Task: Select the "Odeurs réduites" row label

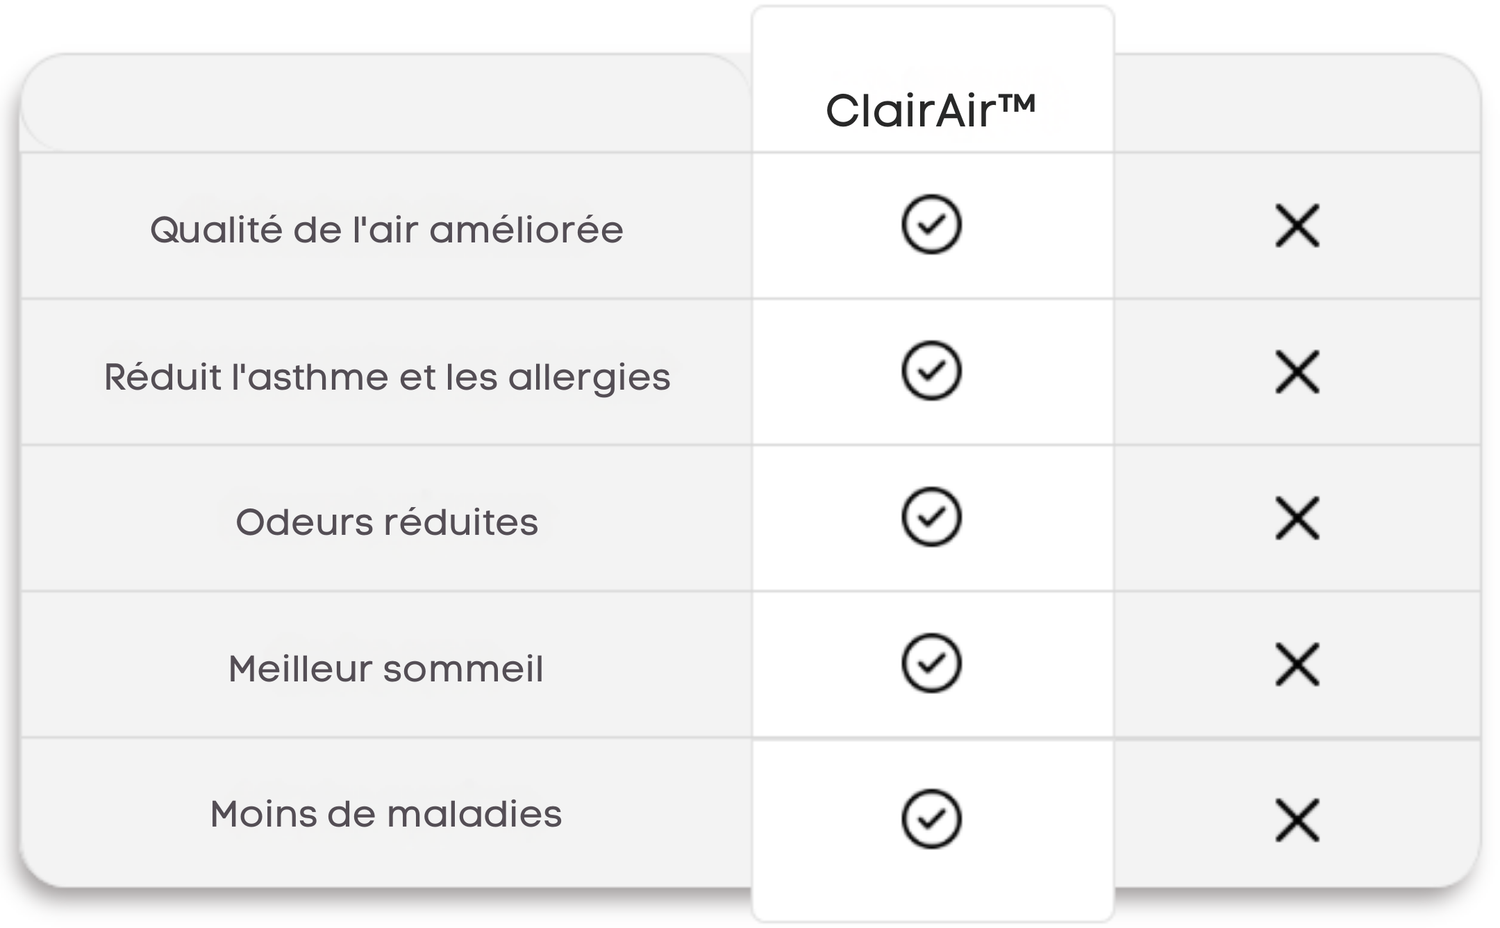Action: (x=386, y=522)
